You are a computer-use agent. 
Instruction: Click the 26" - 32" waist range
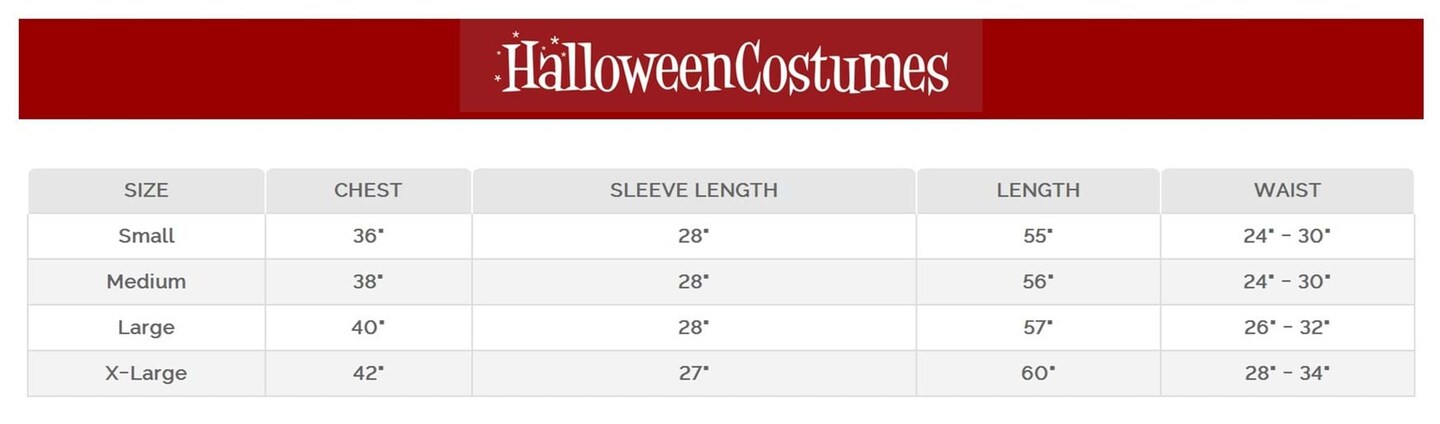point(1287,328)
